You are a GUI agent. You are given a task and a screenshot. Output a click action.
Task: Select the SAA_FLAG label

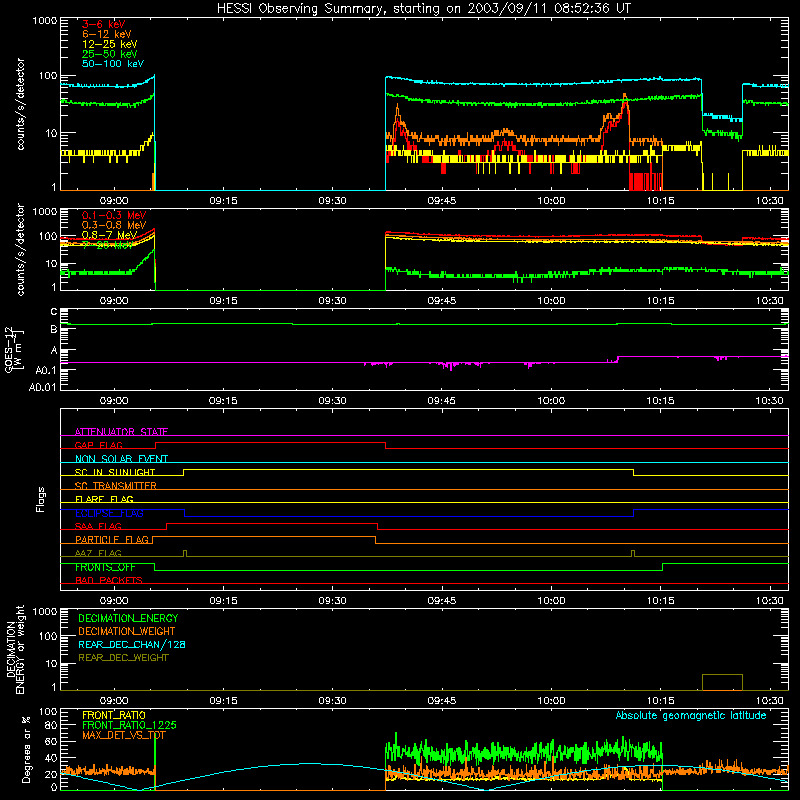[98, 526]
